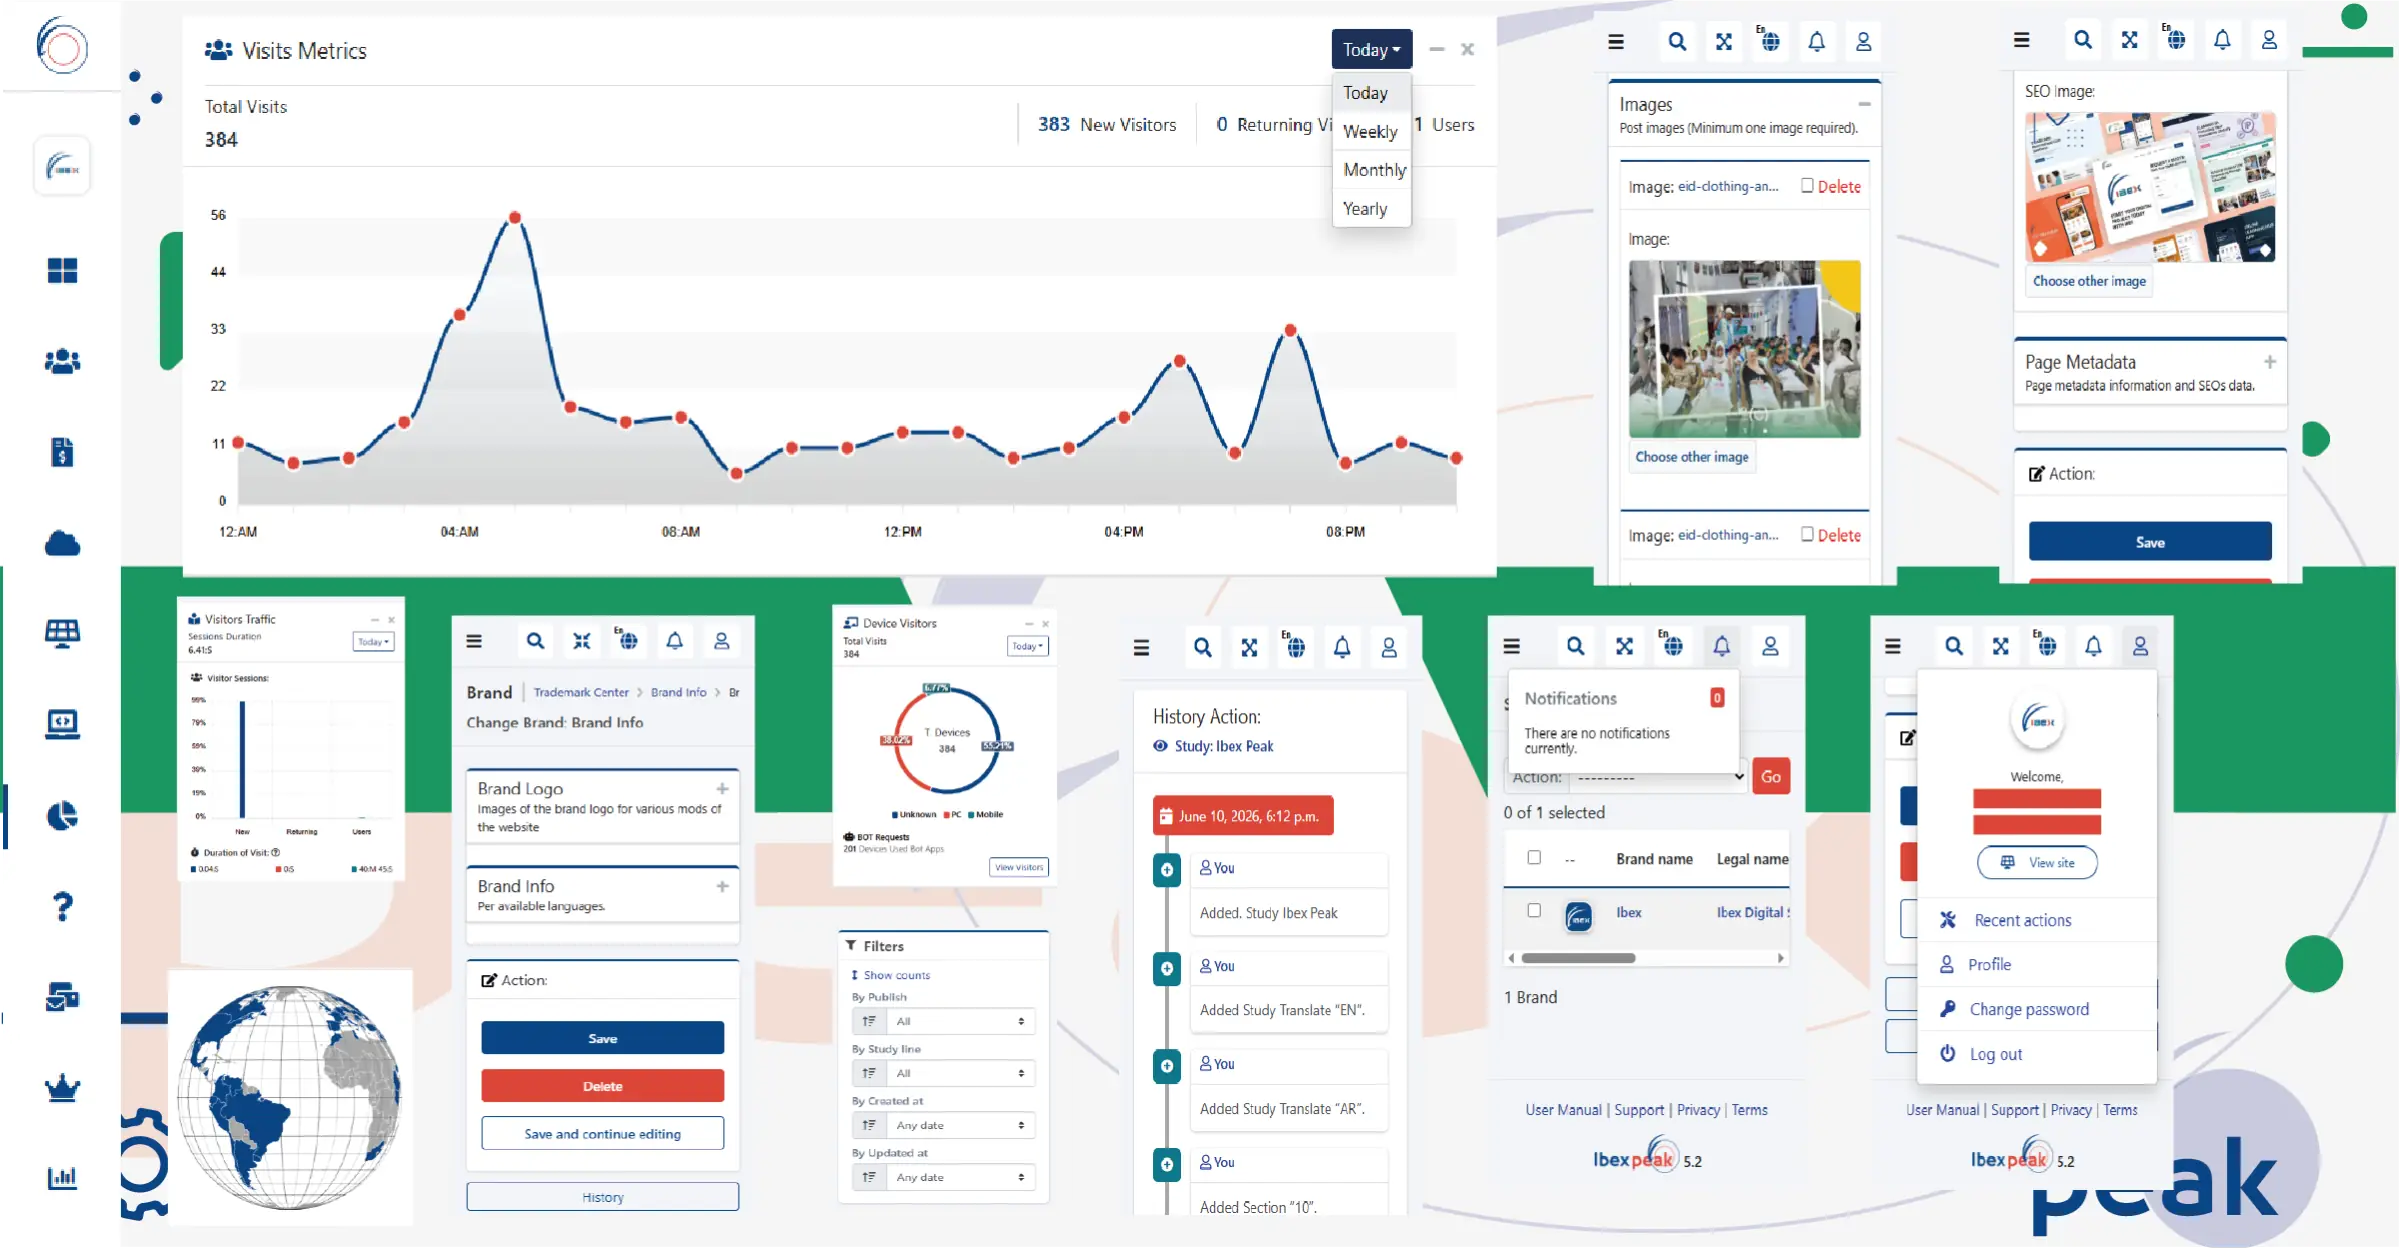This screenshot has height=1248, width=2400.
Task: Tick the checkbox for the Ibex brand row
Action: pos(1534,910)
